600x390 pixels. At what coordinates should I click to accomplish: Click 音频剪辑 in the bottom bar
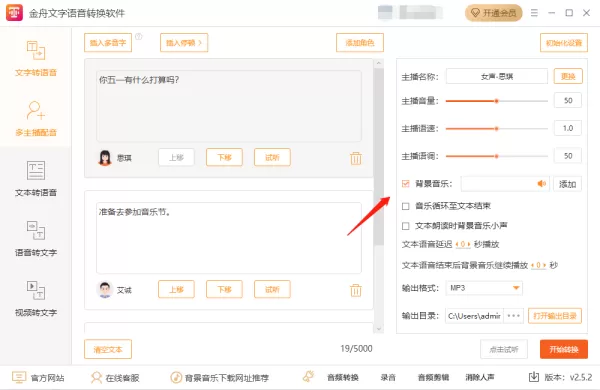click(x=434, y=378)
